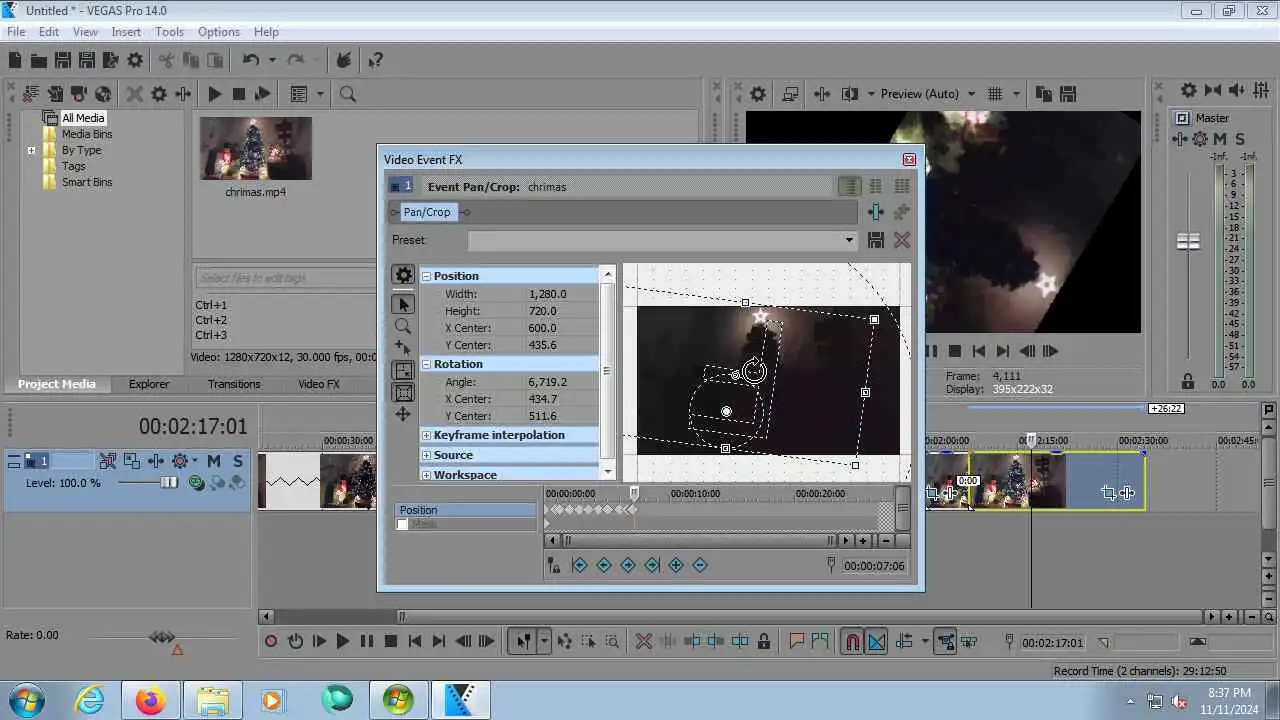Open the Project Media Views dropdown arrow

(x=321, y=94)
